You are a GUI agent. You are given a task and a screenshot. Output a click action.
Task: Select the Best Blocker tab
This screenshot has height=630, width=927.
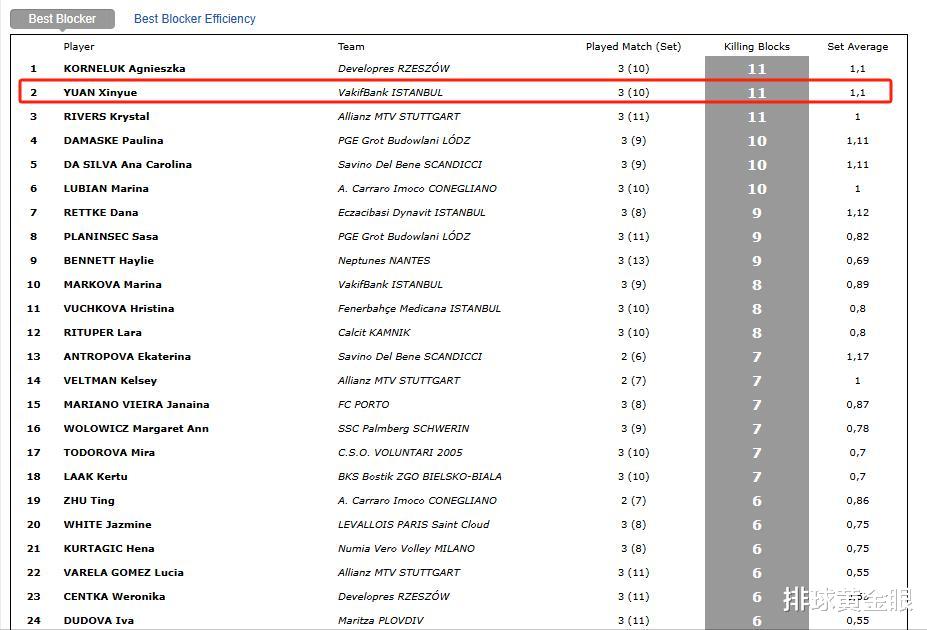pos(62,19)
